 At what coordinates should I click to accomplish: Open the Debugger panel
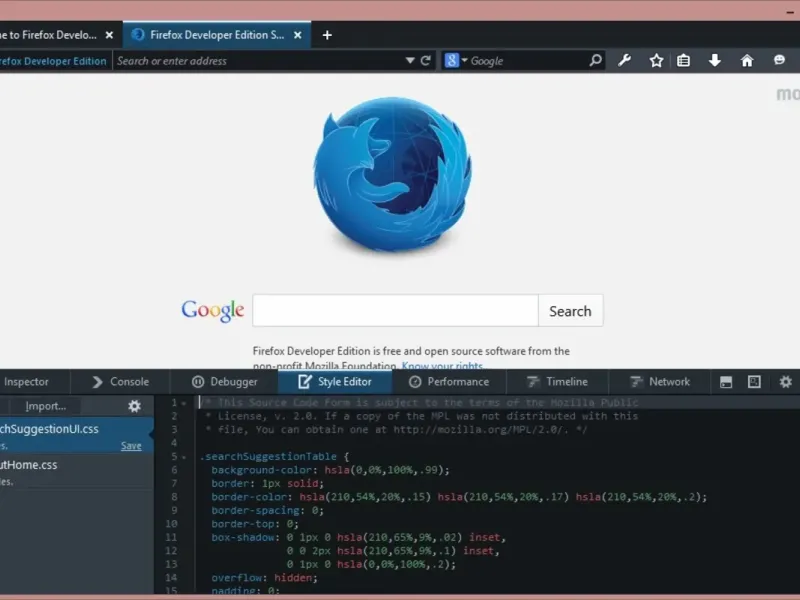(224, 382)
